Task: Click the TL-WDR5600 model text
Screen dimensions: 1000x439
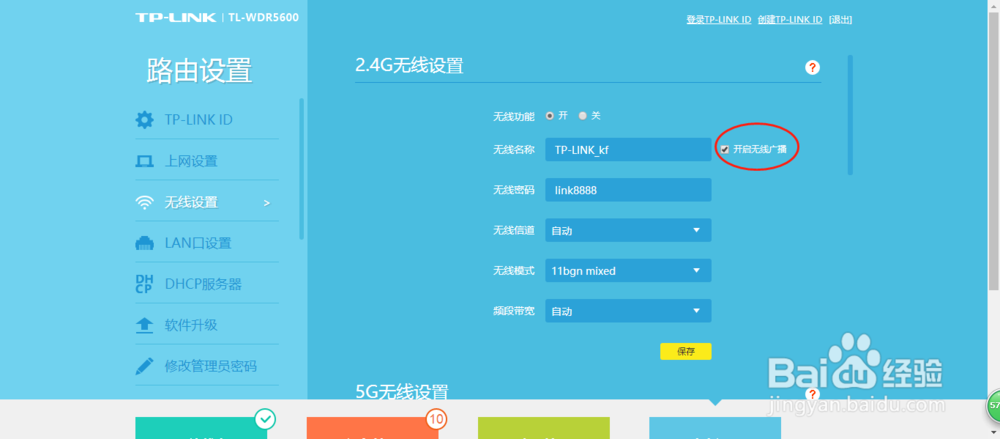Action: (x=263, y=17)
